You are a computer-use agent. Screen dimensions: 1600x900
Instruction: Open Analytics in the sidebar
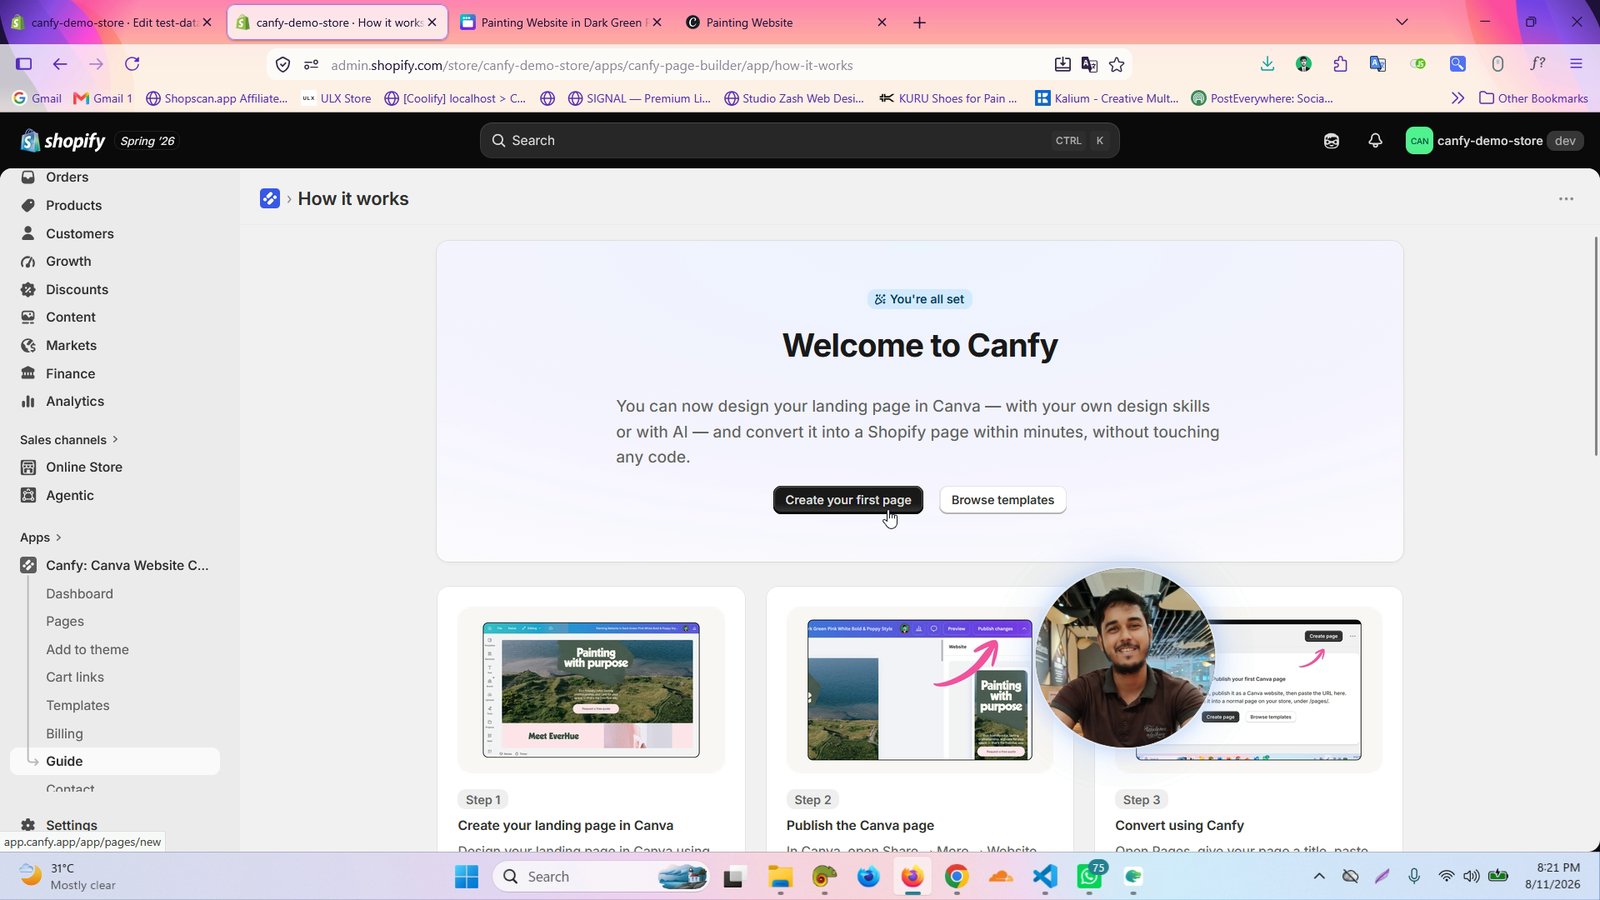75,401
